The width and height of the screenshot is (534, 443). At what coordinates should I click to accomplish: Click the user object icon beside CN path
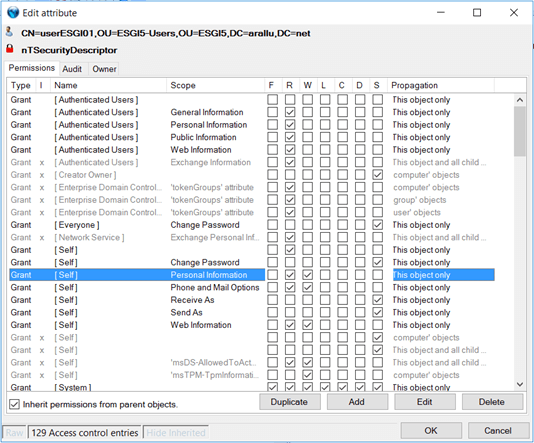[x=10, y=32]
